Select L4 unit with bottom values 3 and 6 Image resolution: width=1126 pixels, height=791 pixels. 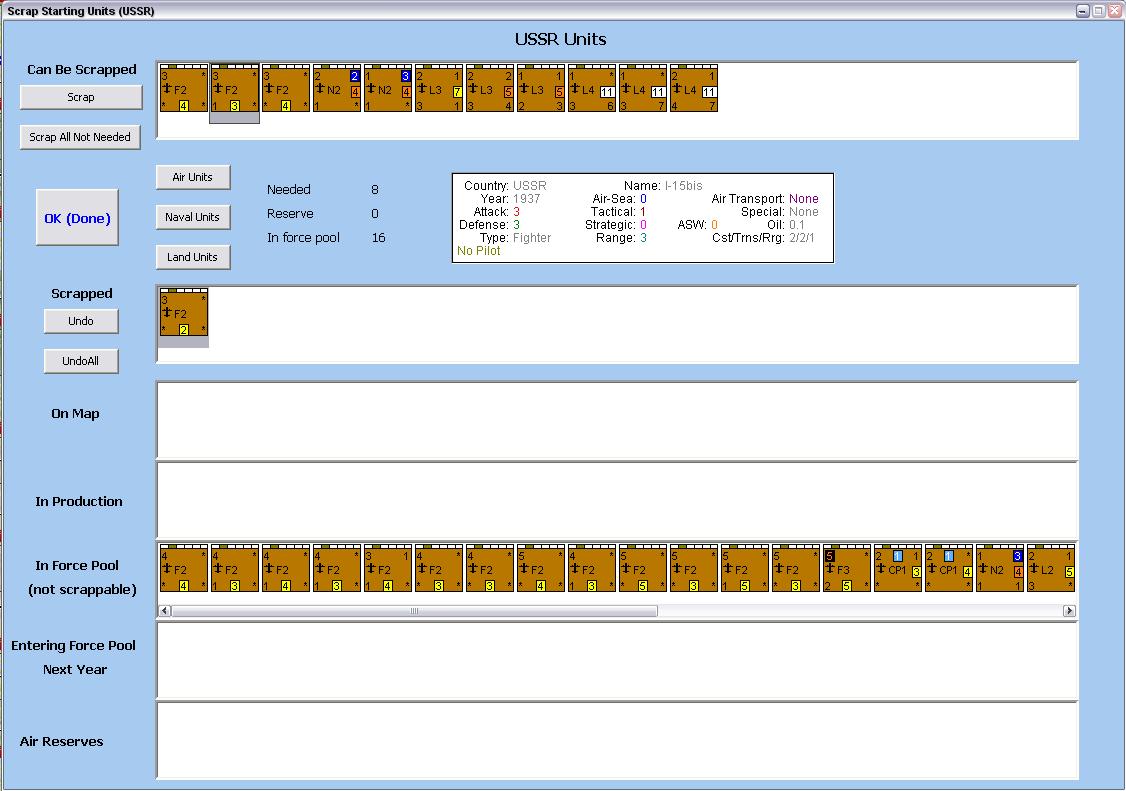(591, 88)
